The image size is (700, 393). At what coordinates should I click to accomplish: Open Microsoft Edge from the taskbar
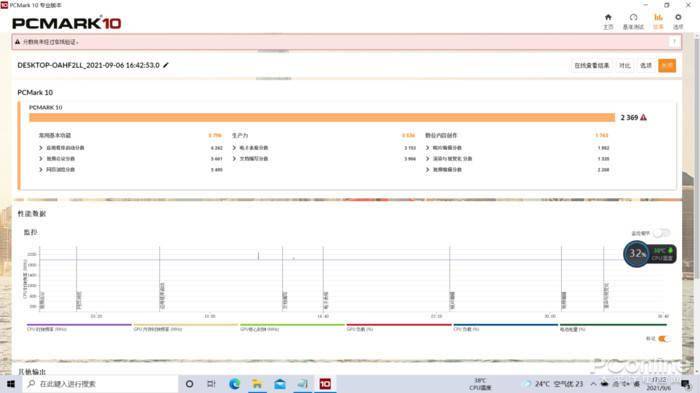234,384
